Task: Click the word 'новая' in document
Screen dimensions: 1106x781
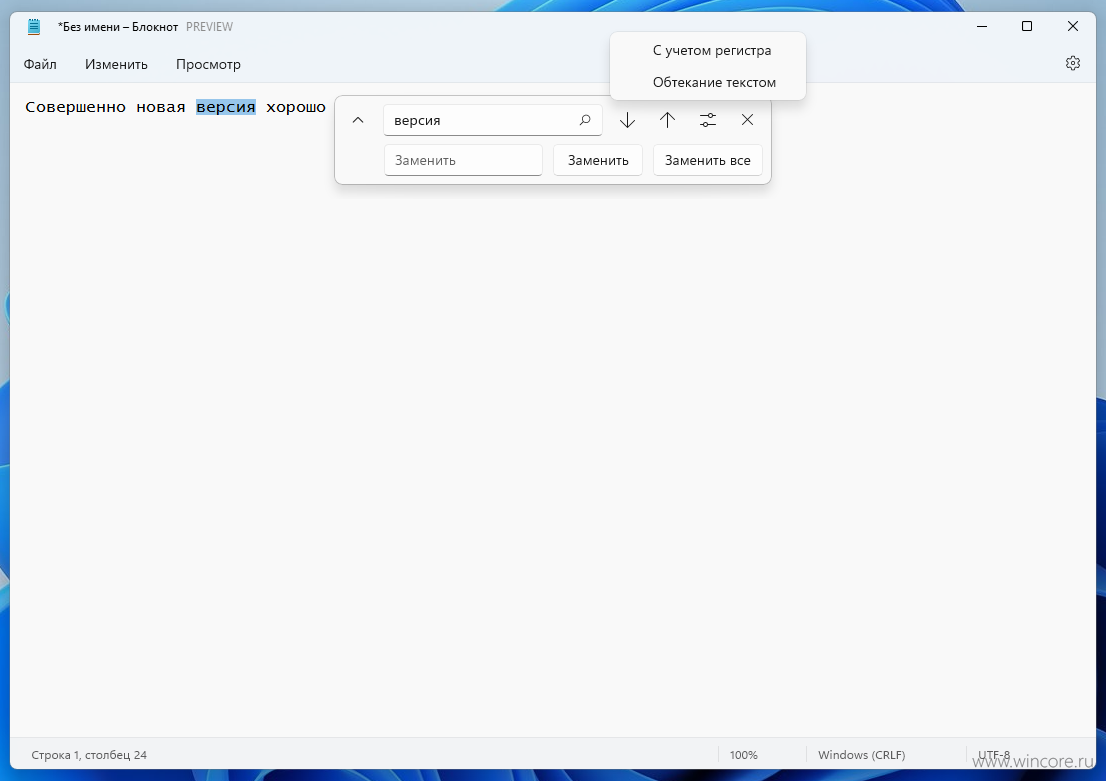Action: pos(161,107)
